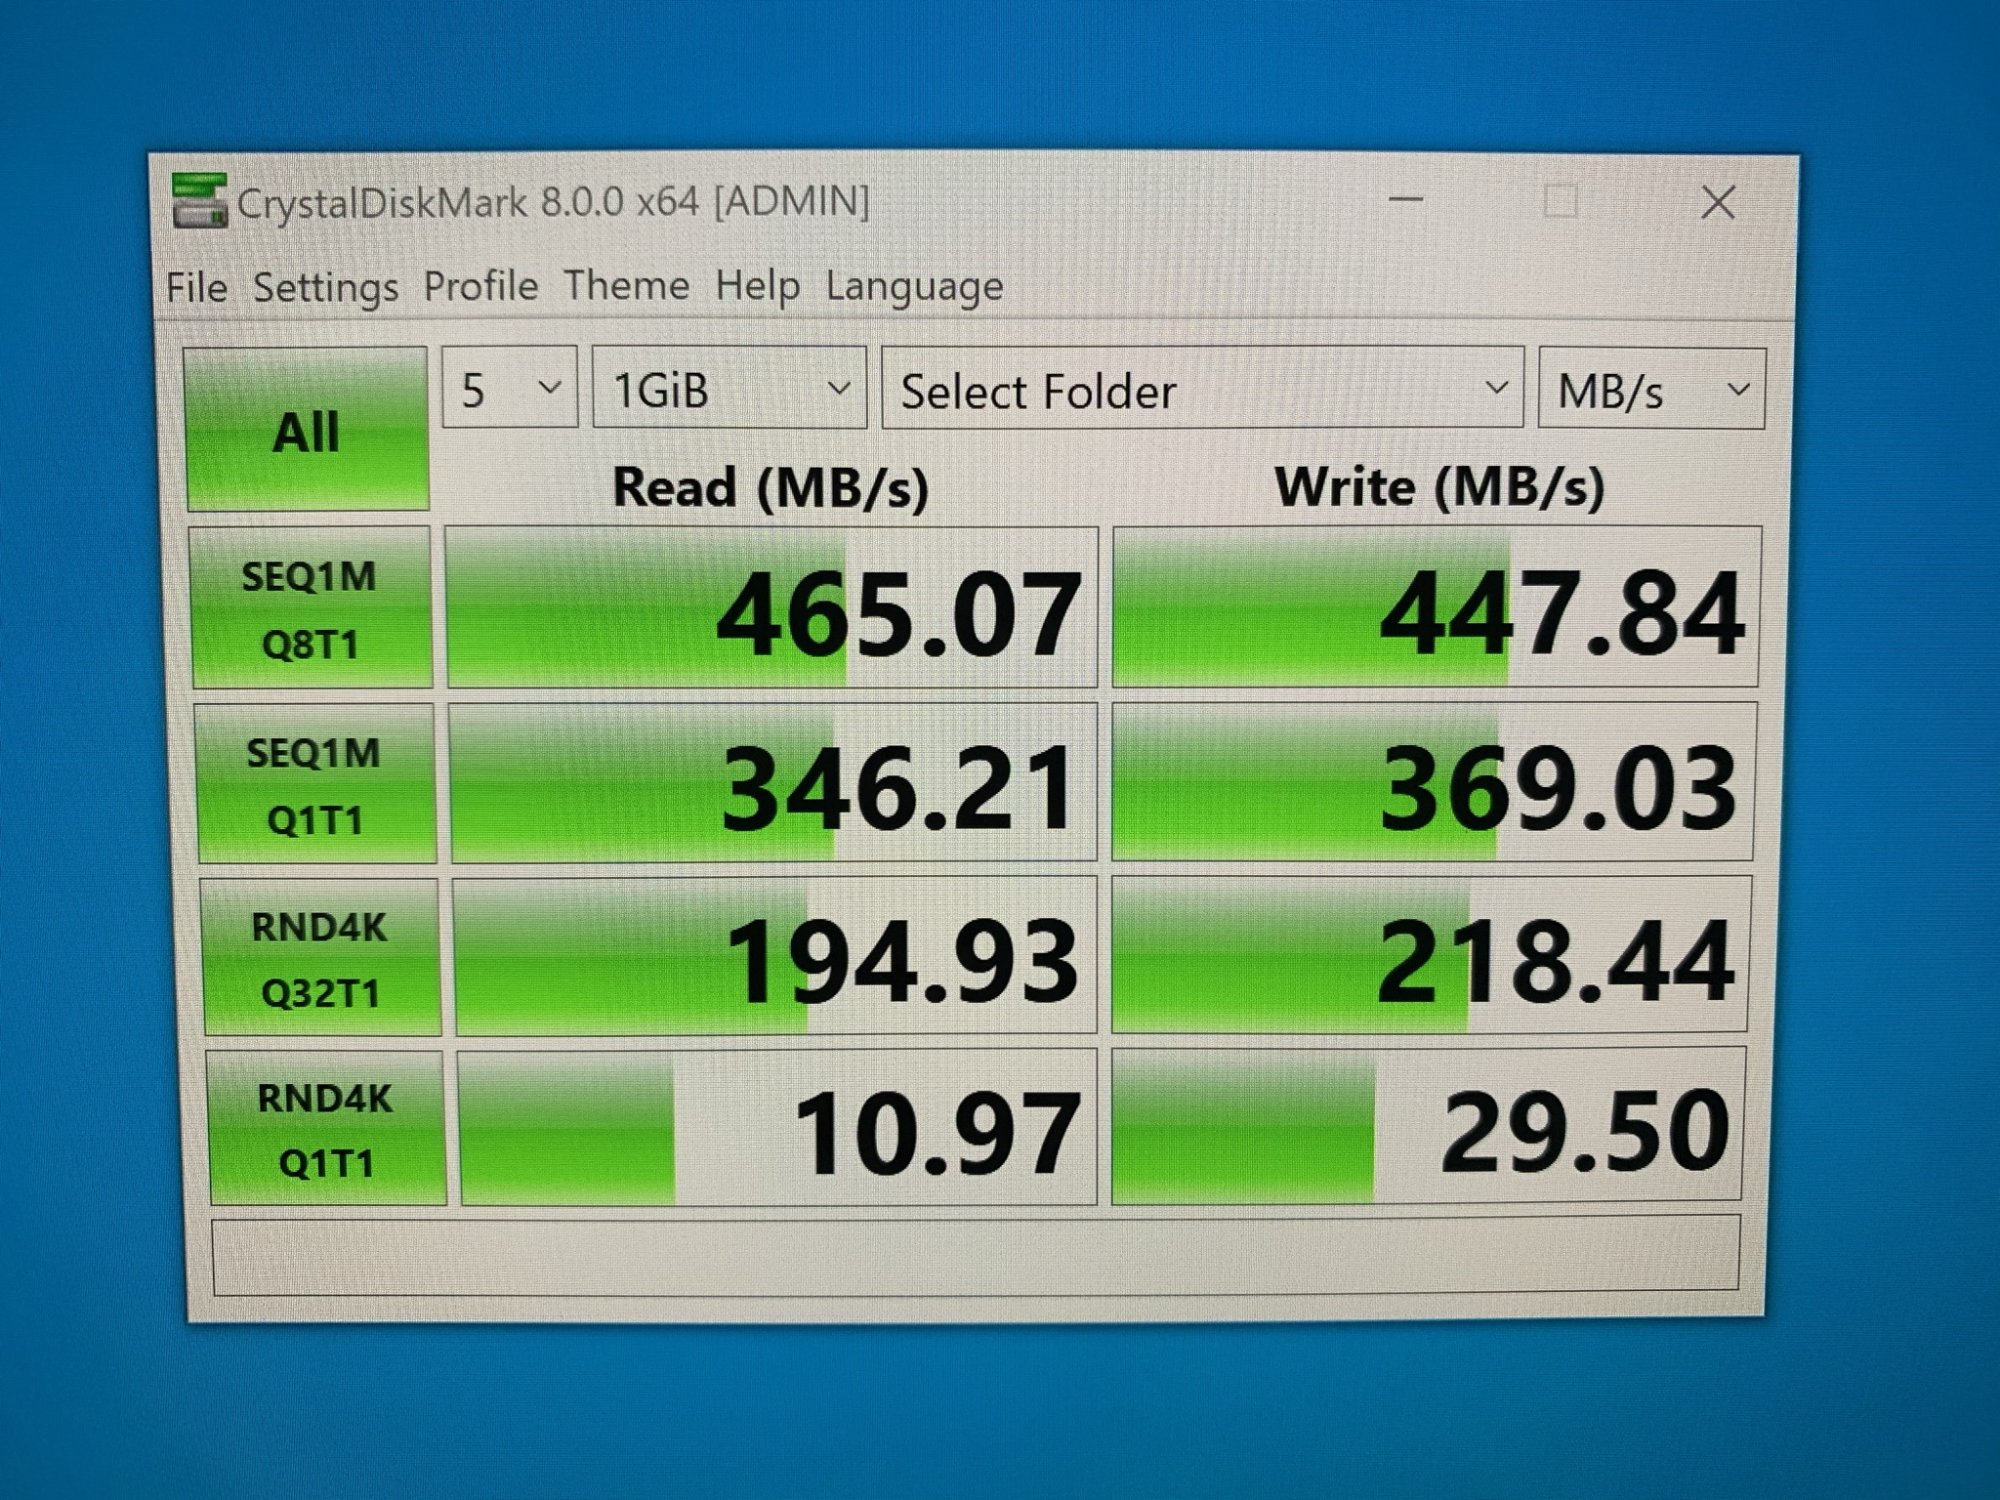Open the Theme menu
Screen dimensions: 2000x1500
[626, 286]
